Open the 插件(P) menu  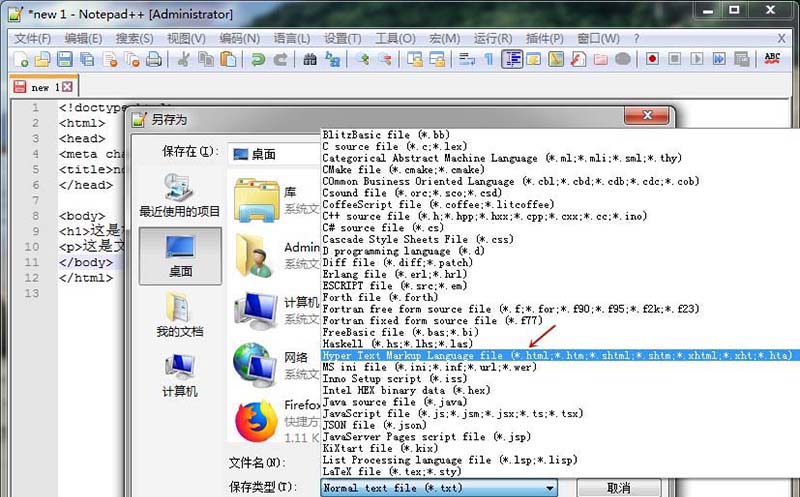544,38
